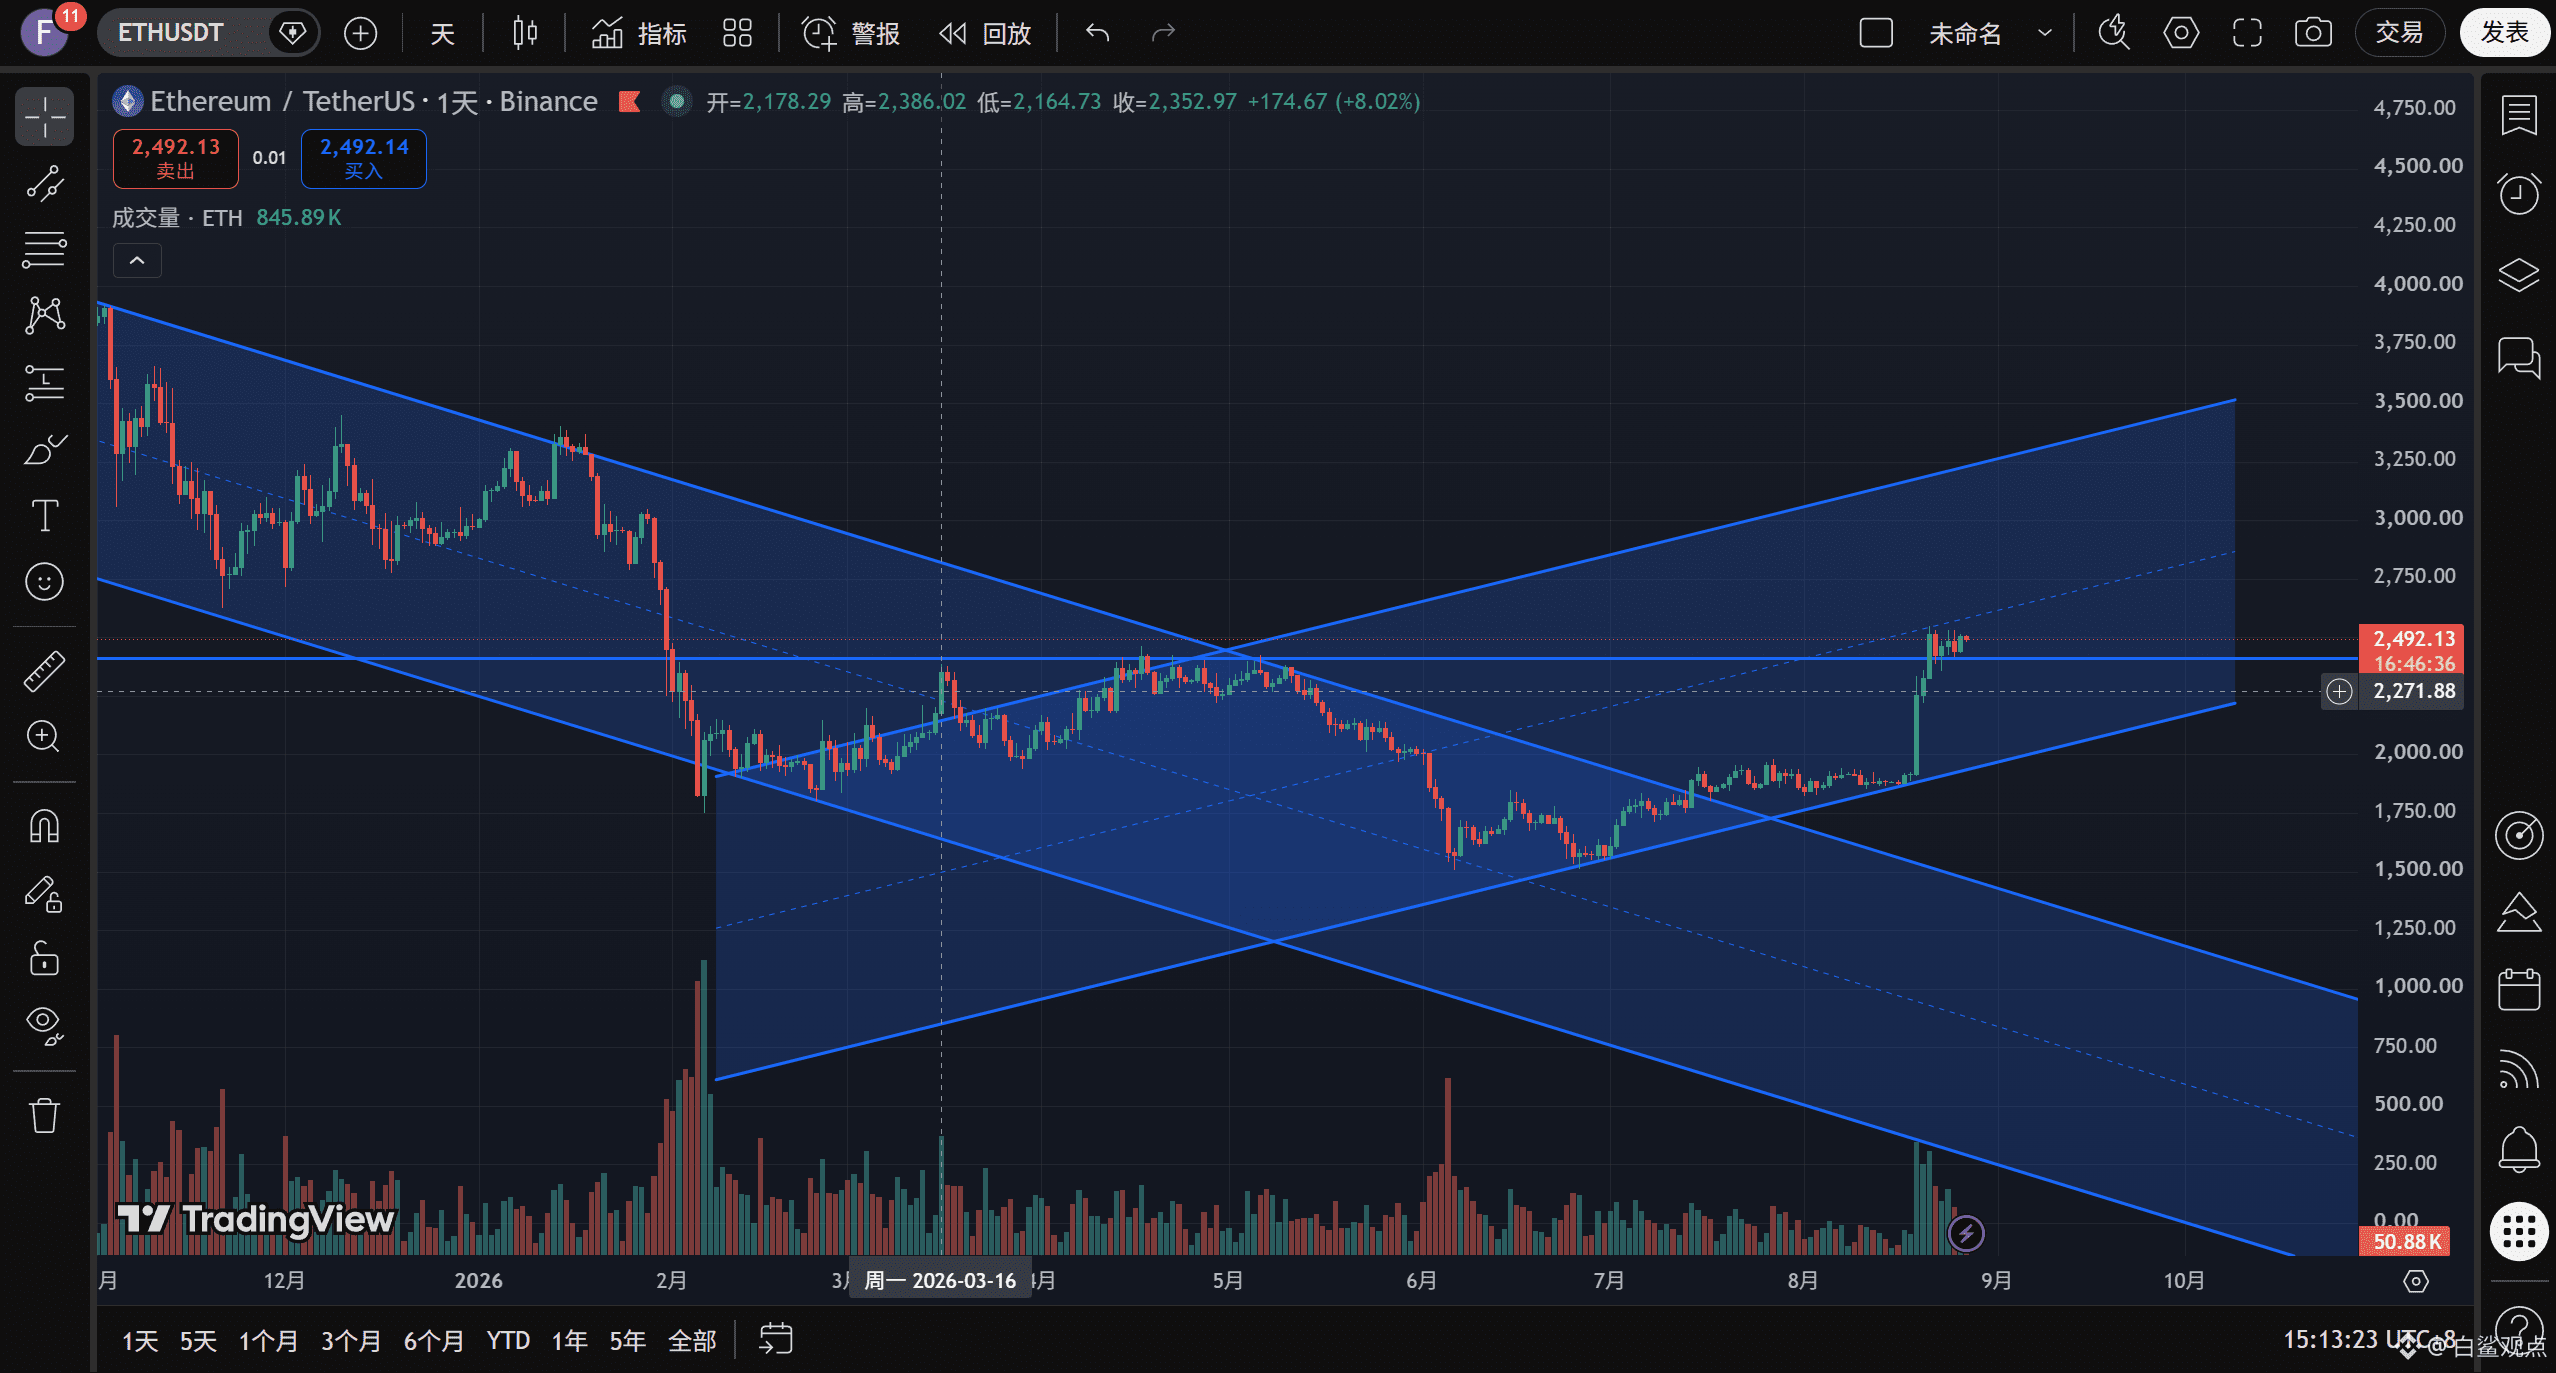
Task: Click the Trade button
Action: click(x=2400, y=33)
